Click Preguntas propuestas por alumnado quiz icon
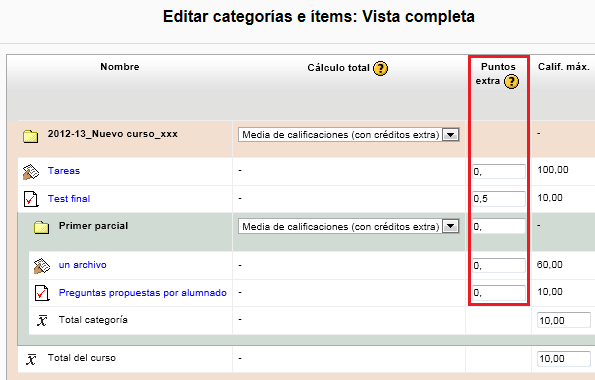595x380 pixels. 42,293
